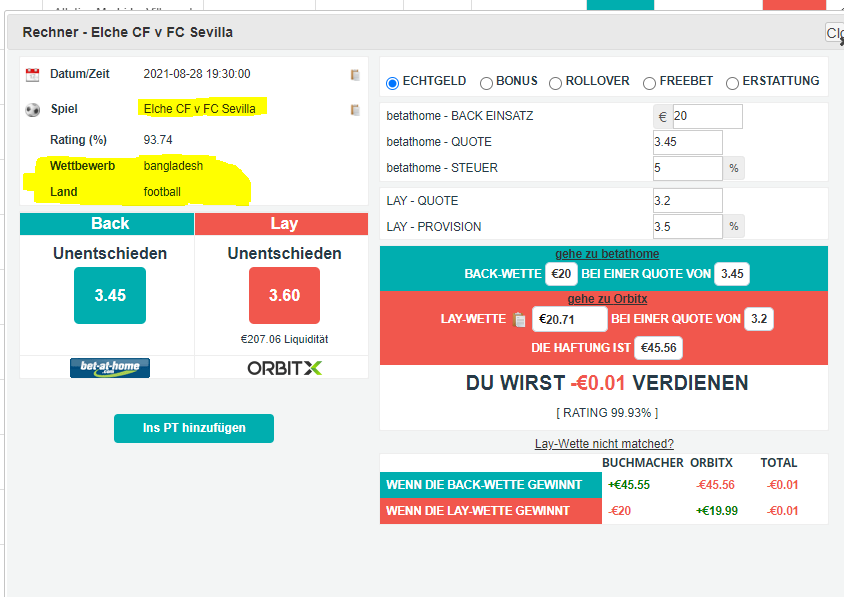This screenshot has width=844, height=597.
Task: Open the 'gehe zu betathome' link
Action: click(607, 254)
